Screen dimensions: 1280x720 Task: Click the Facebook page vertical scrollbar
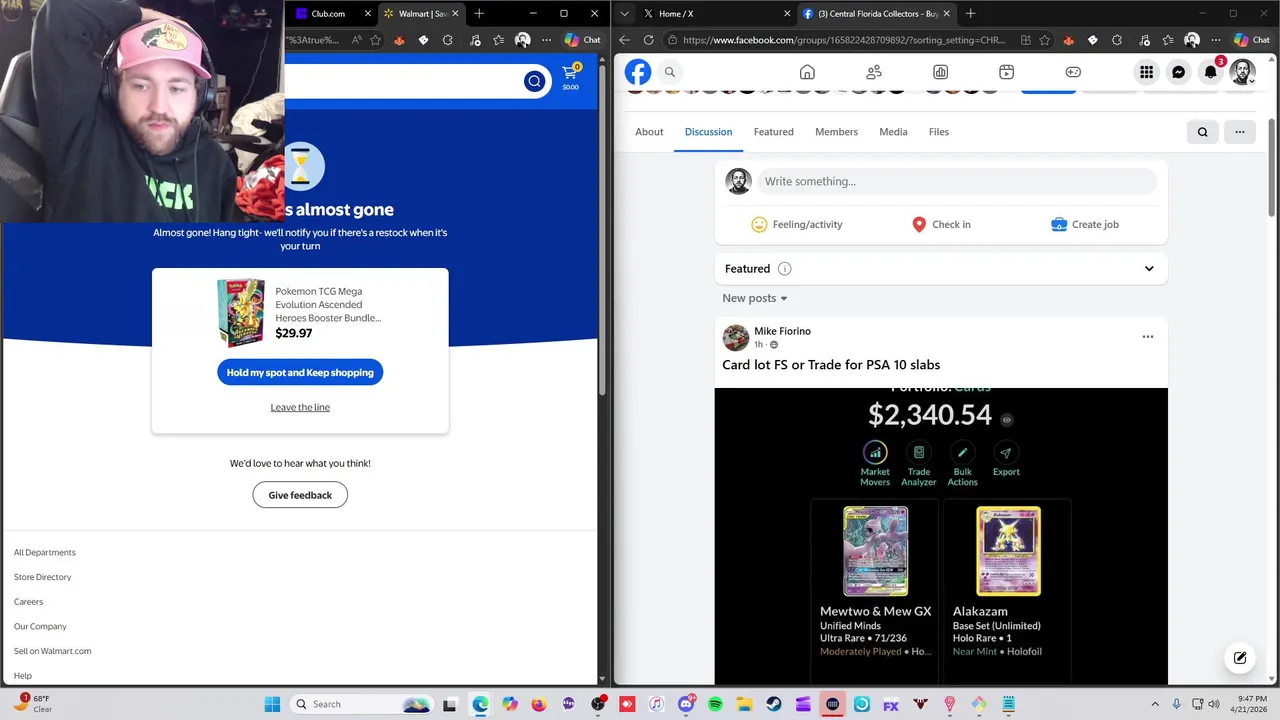tap(1272, 165)
